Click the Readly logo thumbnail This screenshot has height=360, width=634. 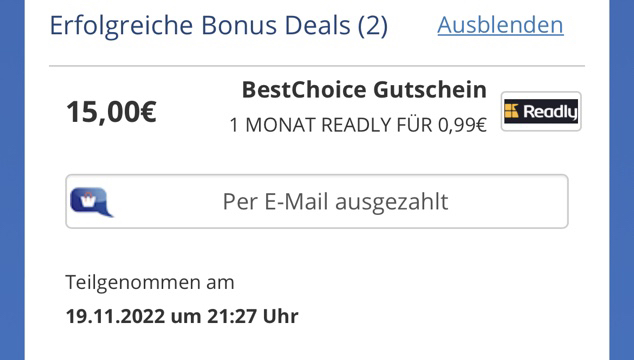point(541,111)
